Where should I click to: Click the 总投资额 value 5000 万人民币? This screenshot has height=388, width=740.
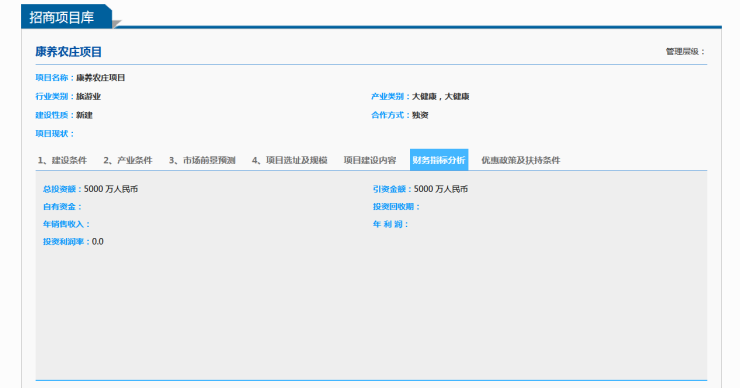[111, 189]
